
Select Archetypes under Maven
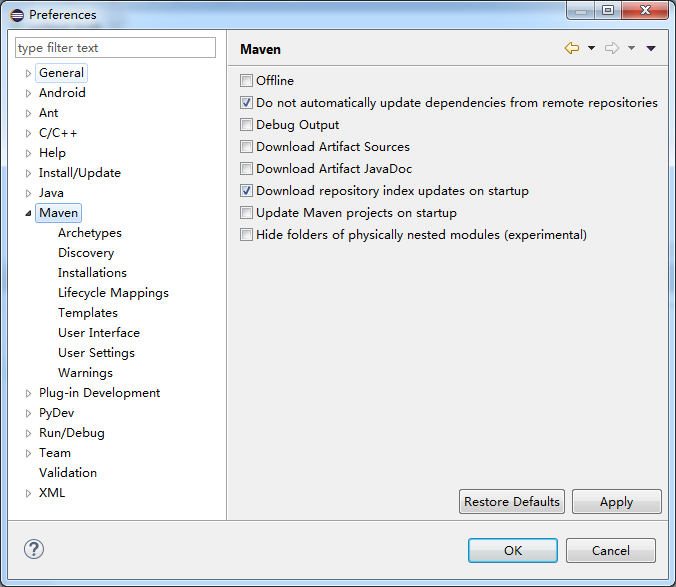pyautogui.click(x=90, y=233)
